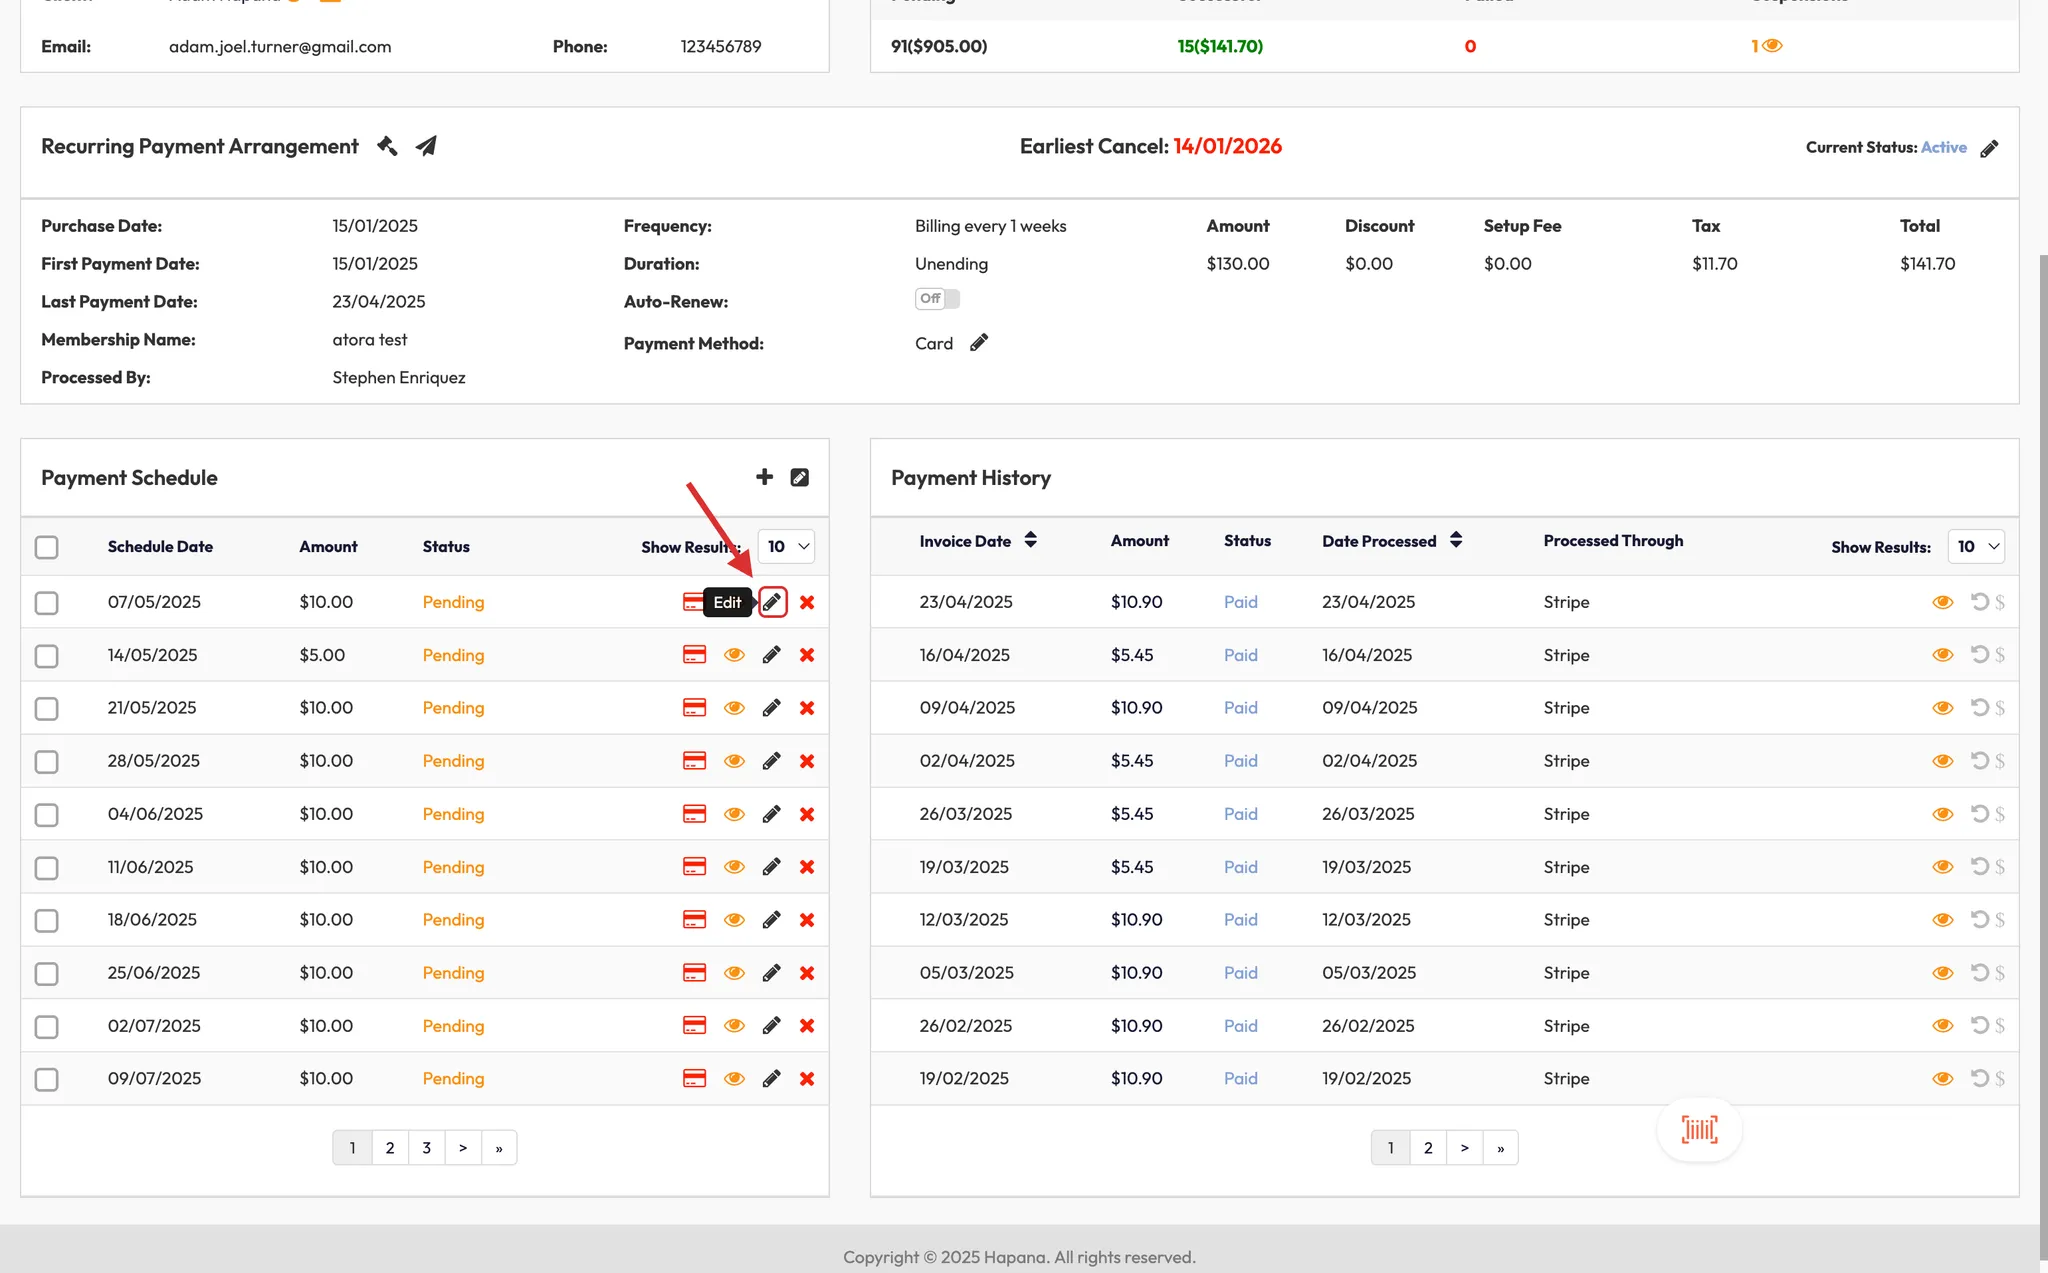Viewport: 2048px width, 1273px height.
Task: Edit Current Status with pencil icon
Action: pos(1989,149)
